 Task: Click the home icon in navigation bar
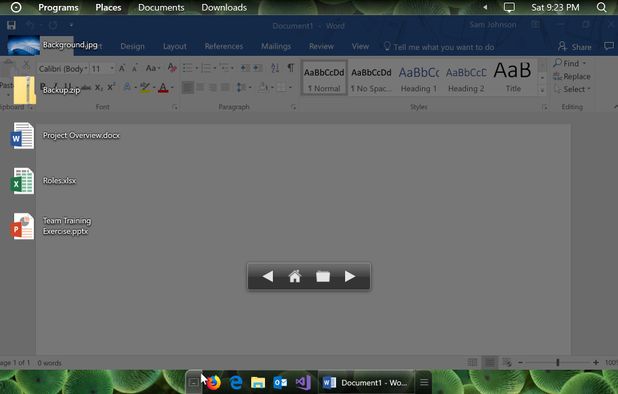[295, 276]
